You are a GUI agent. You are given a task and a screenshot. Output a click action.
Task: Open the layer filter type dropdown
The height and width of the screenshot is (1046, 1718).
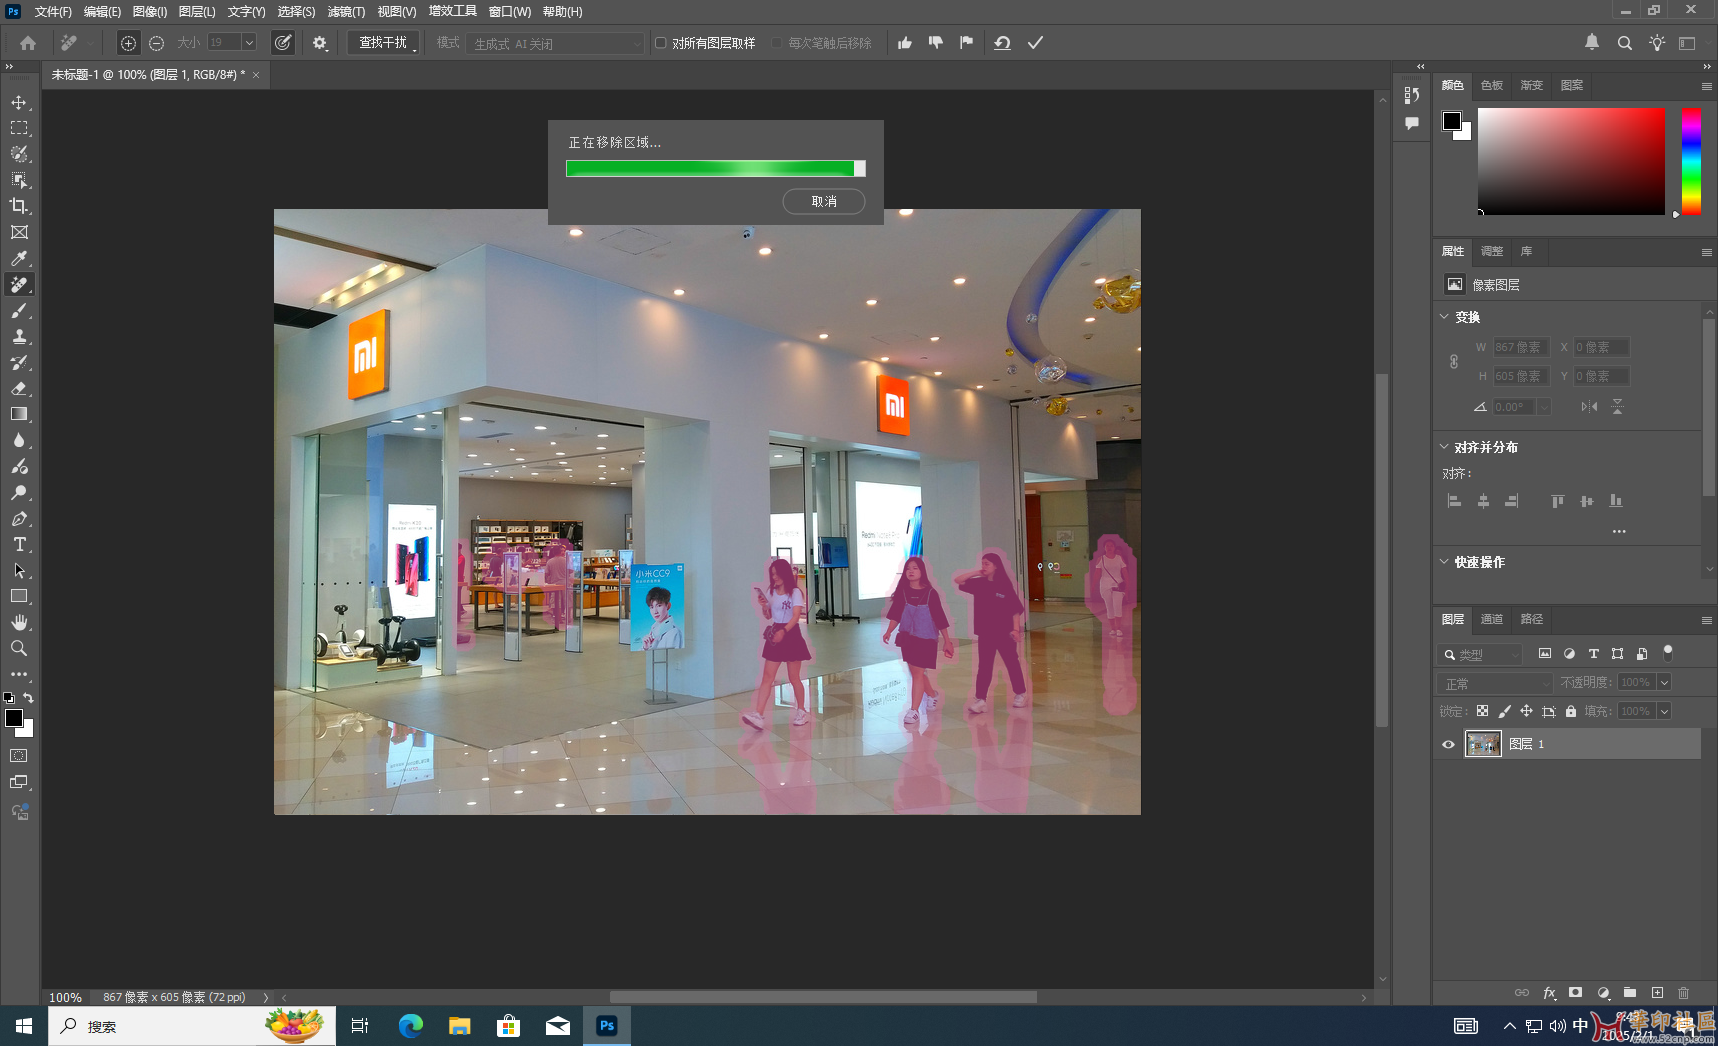[1481, 654]
